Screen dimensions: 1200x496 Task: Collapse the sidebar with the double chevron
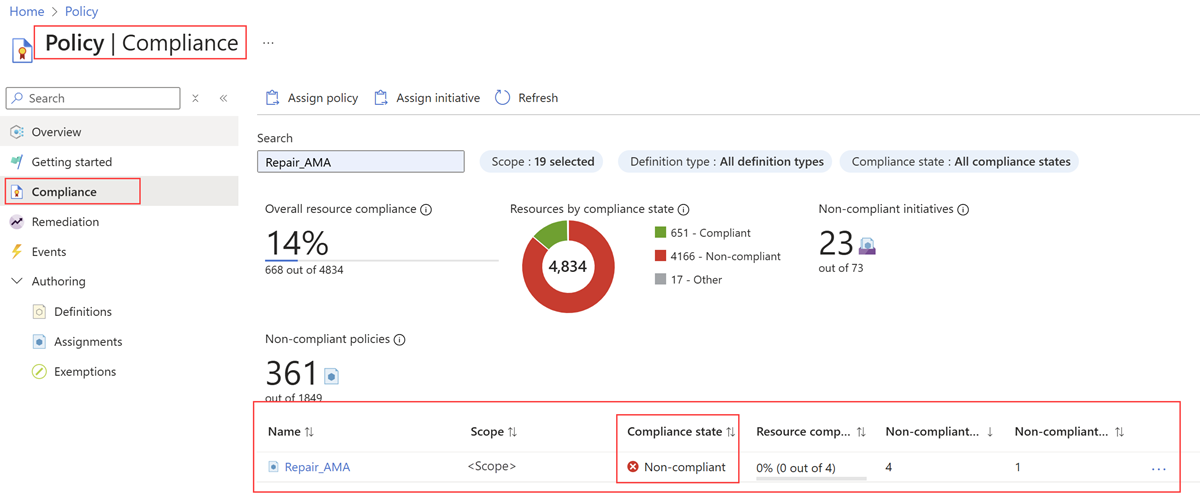[223, 98]
